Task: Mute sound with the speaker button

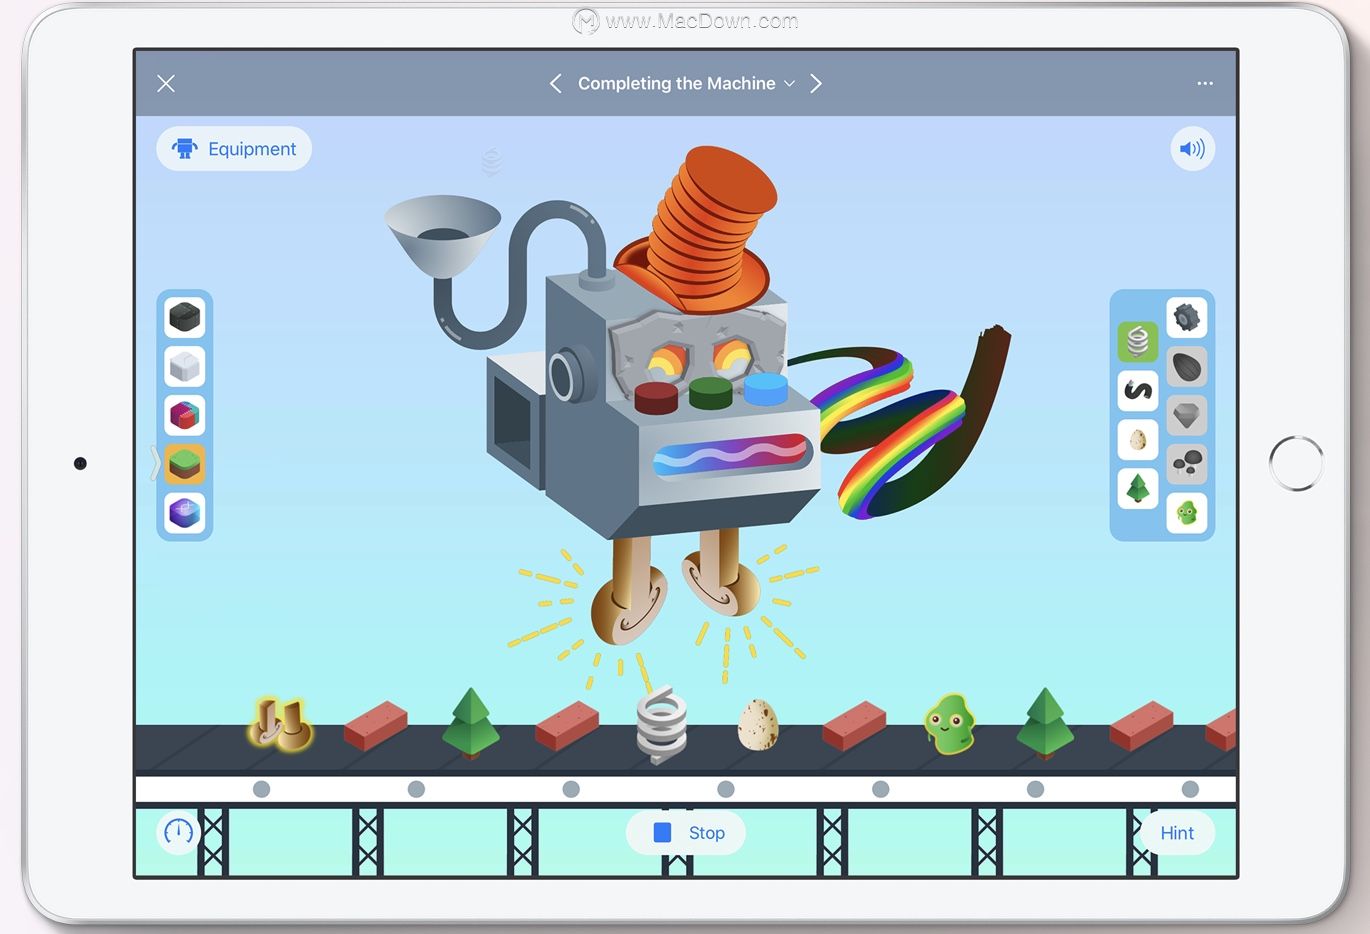Action: pyautogui.click(x=1192, y=149)
